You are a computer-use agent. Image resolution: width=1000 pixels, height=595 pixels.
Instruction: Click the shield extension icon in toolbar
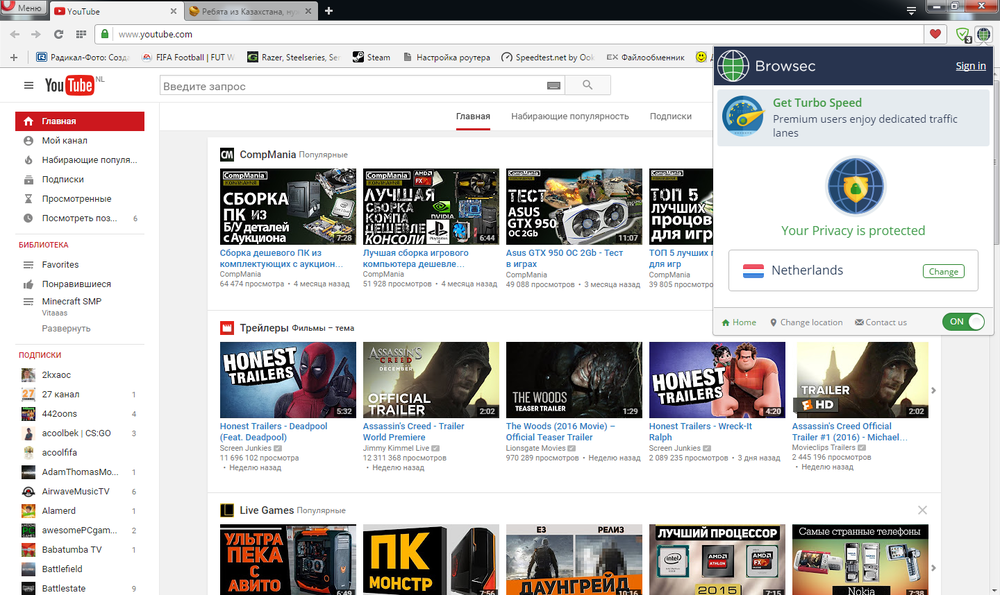click(x=962, y=34)
